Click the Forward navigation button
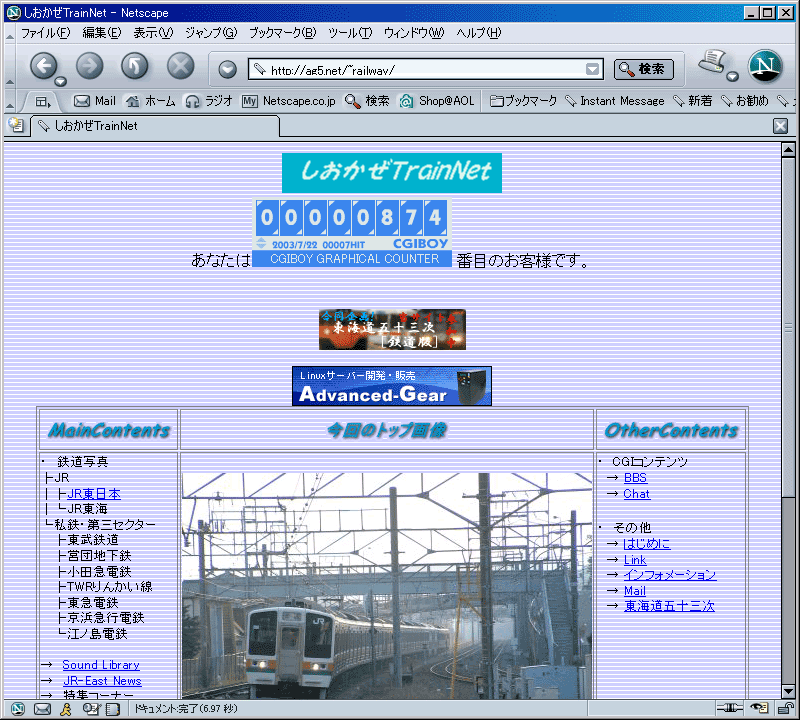This screenshot has width=800, height=720. [90, 66]
